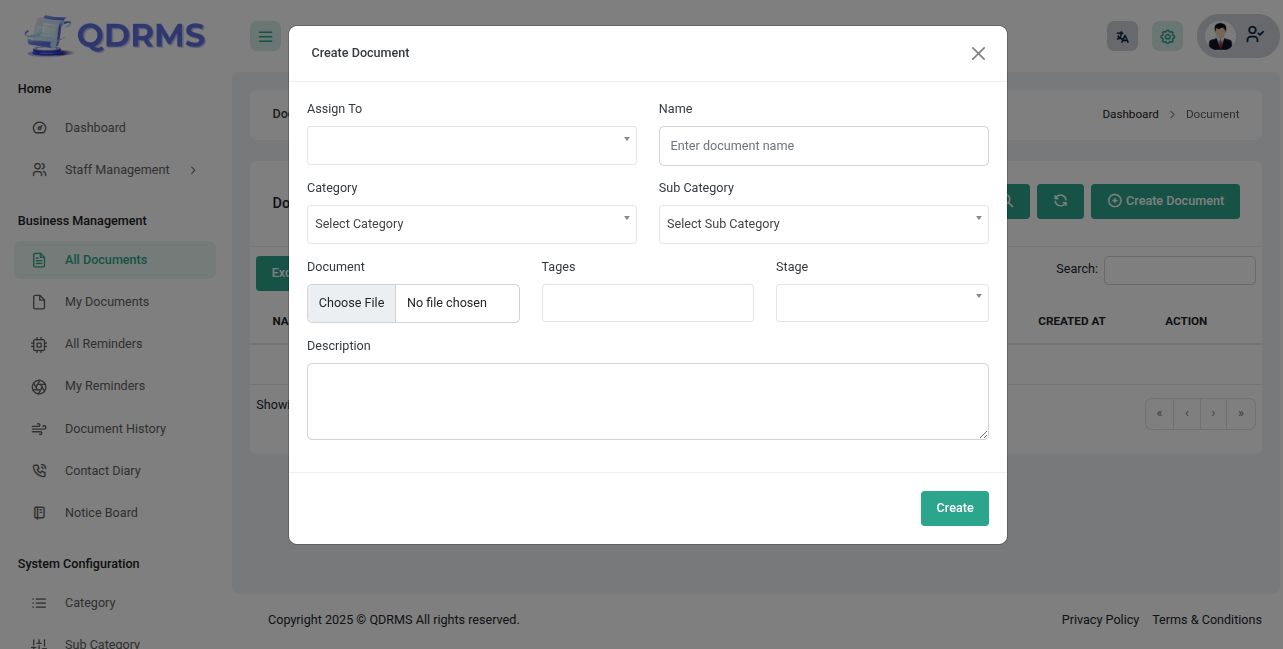1283x649 pixels.
Task: Open My Documents in sidebar
Action: (106, 302)
